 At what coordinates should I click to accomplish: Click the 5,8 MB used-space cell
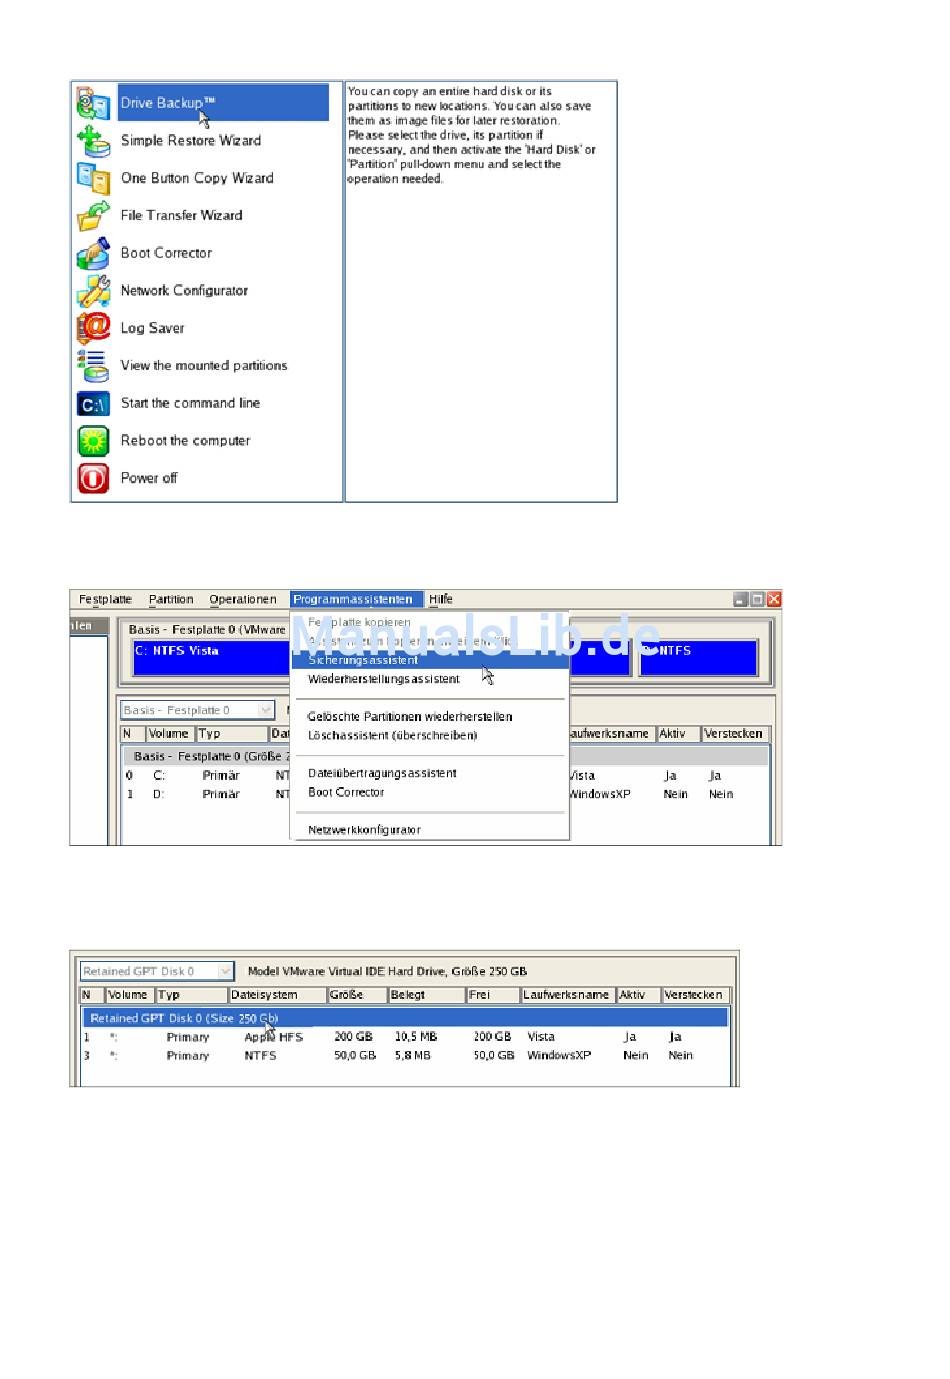pyautogui.click(x=412, y=1056)
